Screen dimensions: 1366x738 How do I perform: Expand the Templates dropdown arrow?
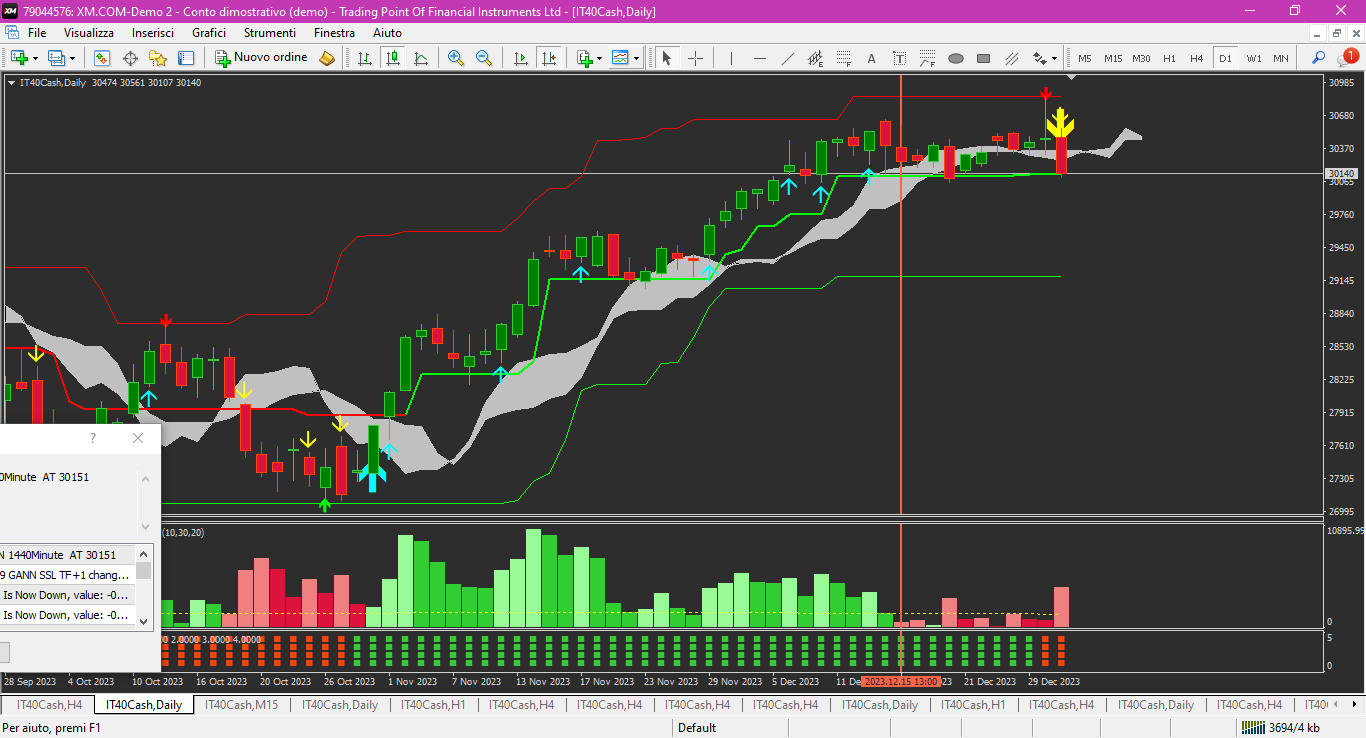click(636, 58)
